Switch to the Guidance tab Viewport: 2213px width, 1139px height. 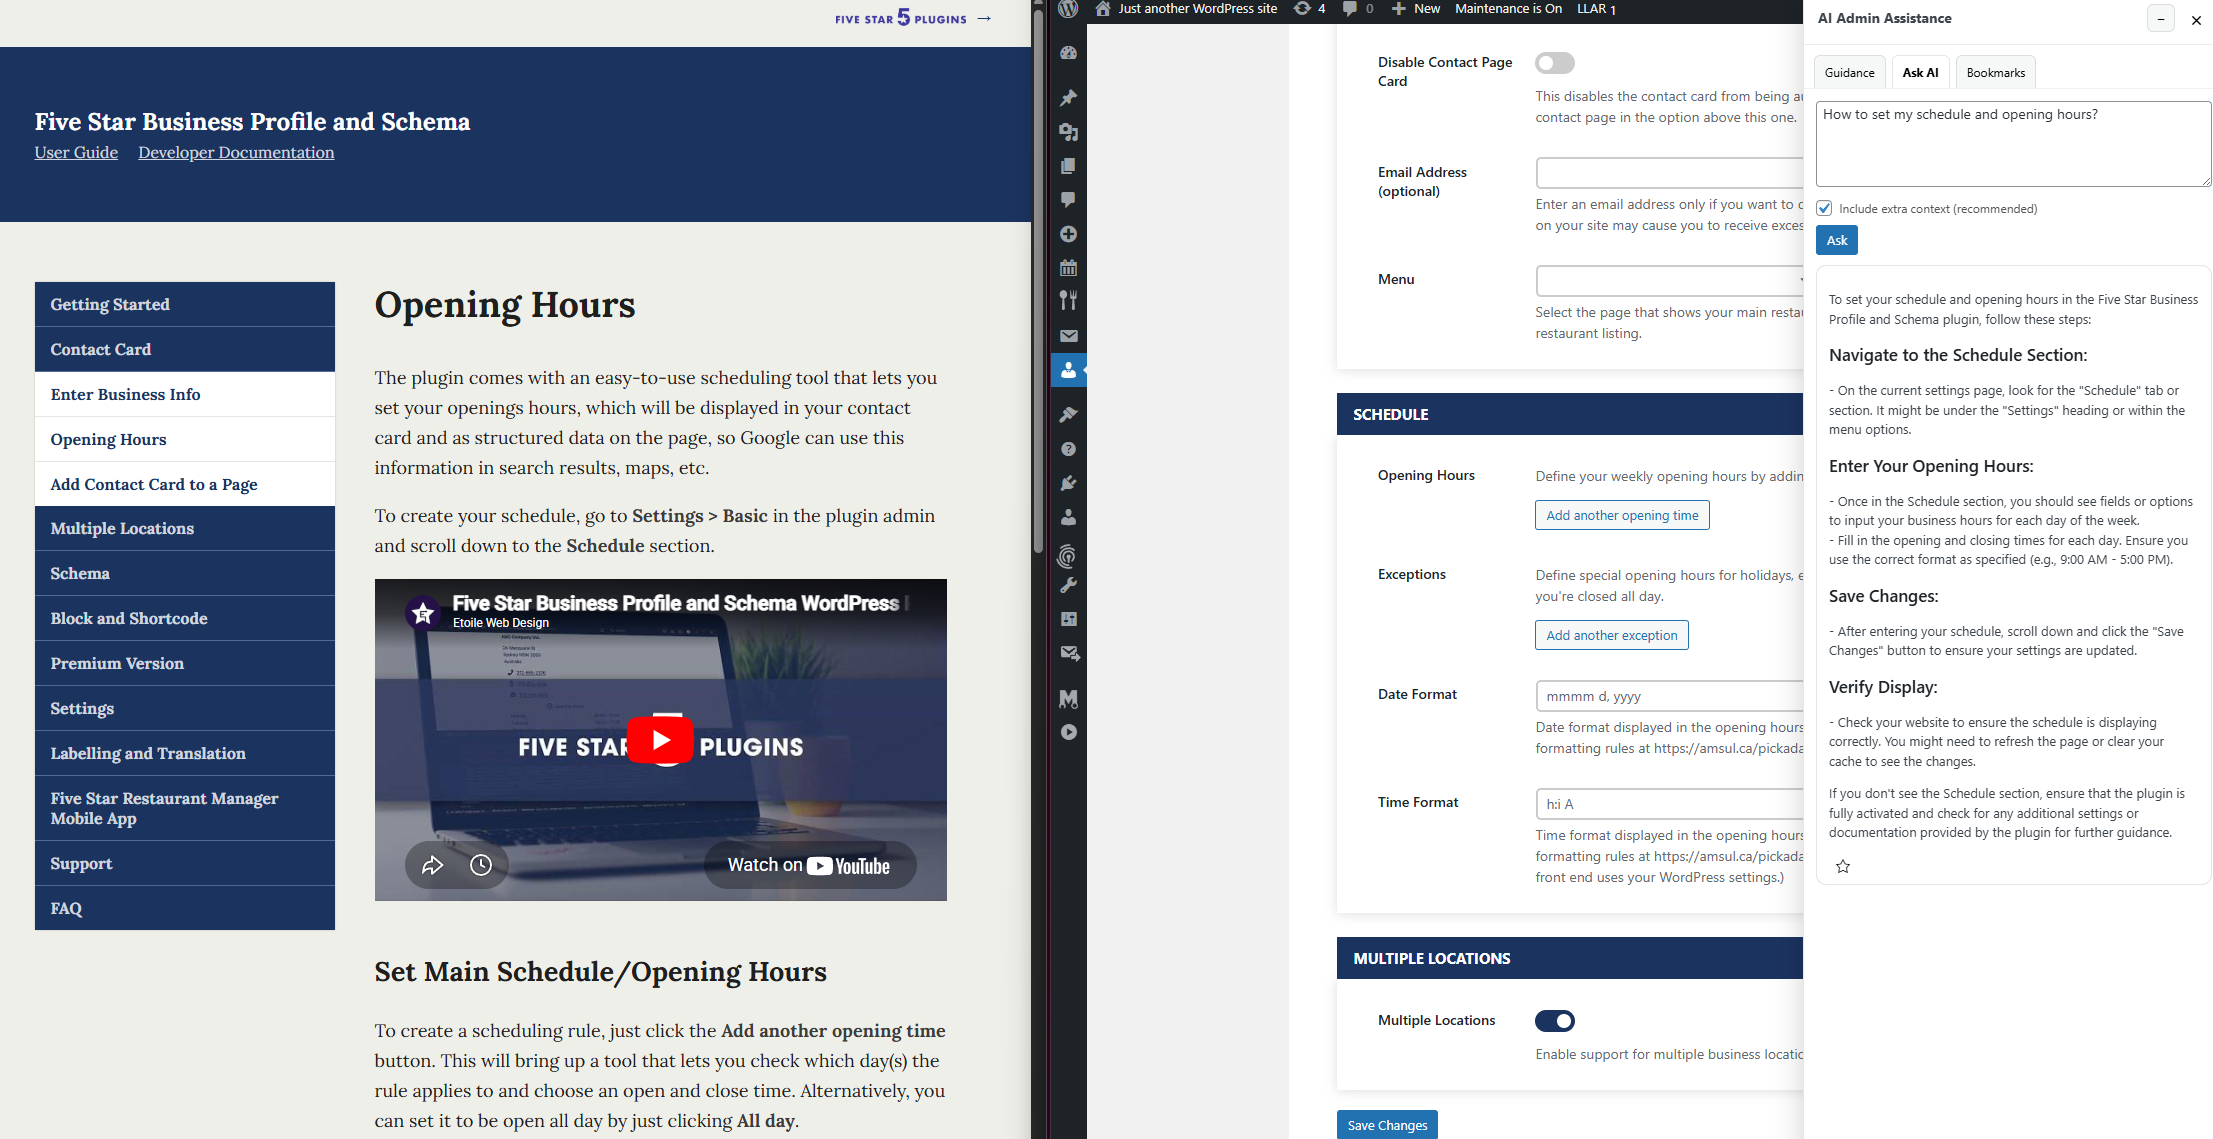click(1849, 72)
